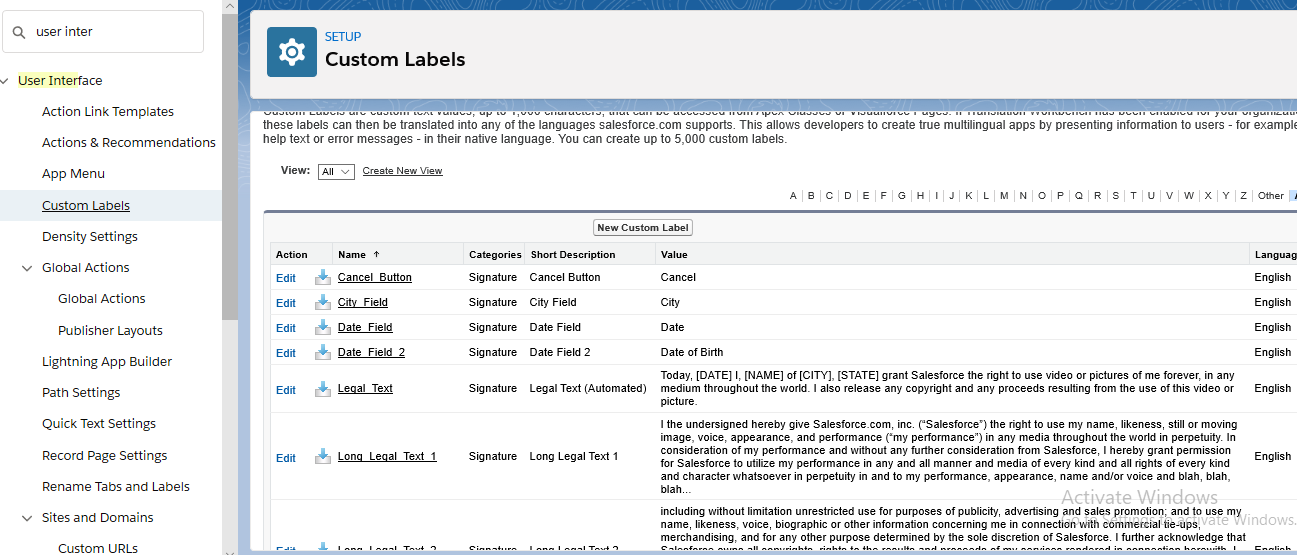Filter labels by letter Z

click(1243, 196)
